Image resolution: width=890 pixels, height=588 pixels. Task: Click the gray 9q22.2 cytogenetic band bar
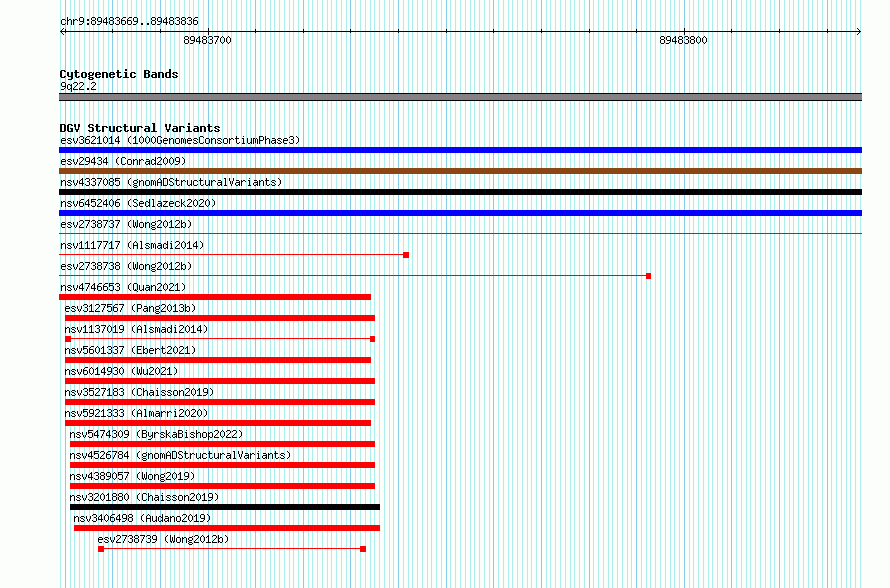[x=460, y=97]
